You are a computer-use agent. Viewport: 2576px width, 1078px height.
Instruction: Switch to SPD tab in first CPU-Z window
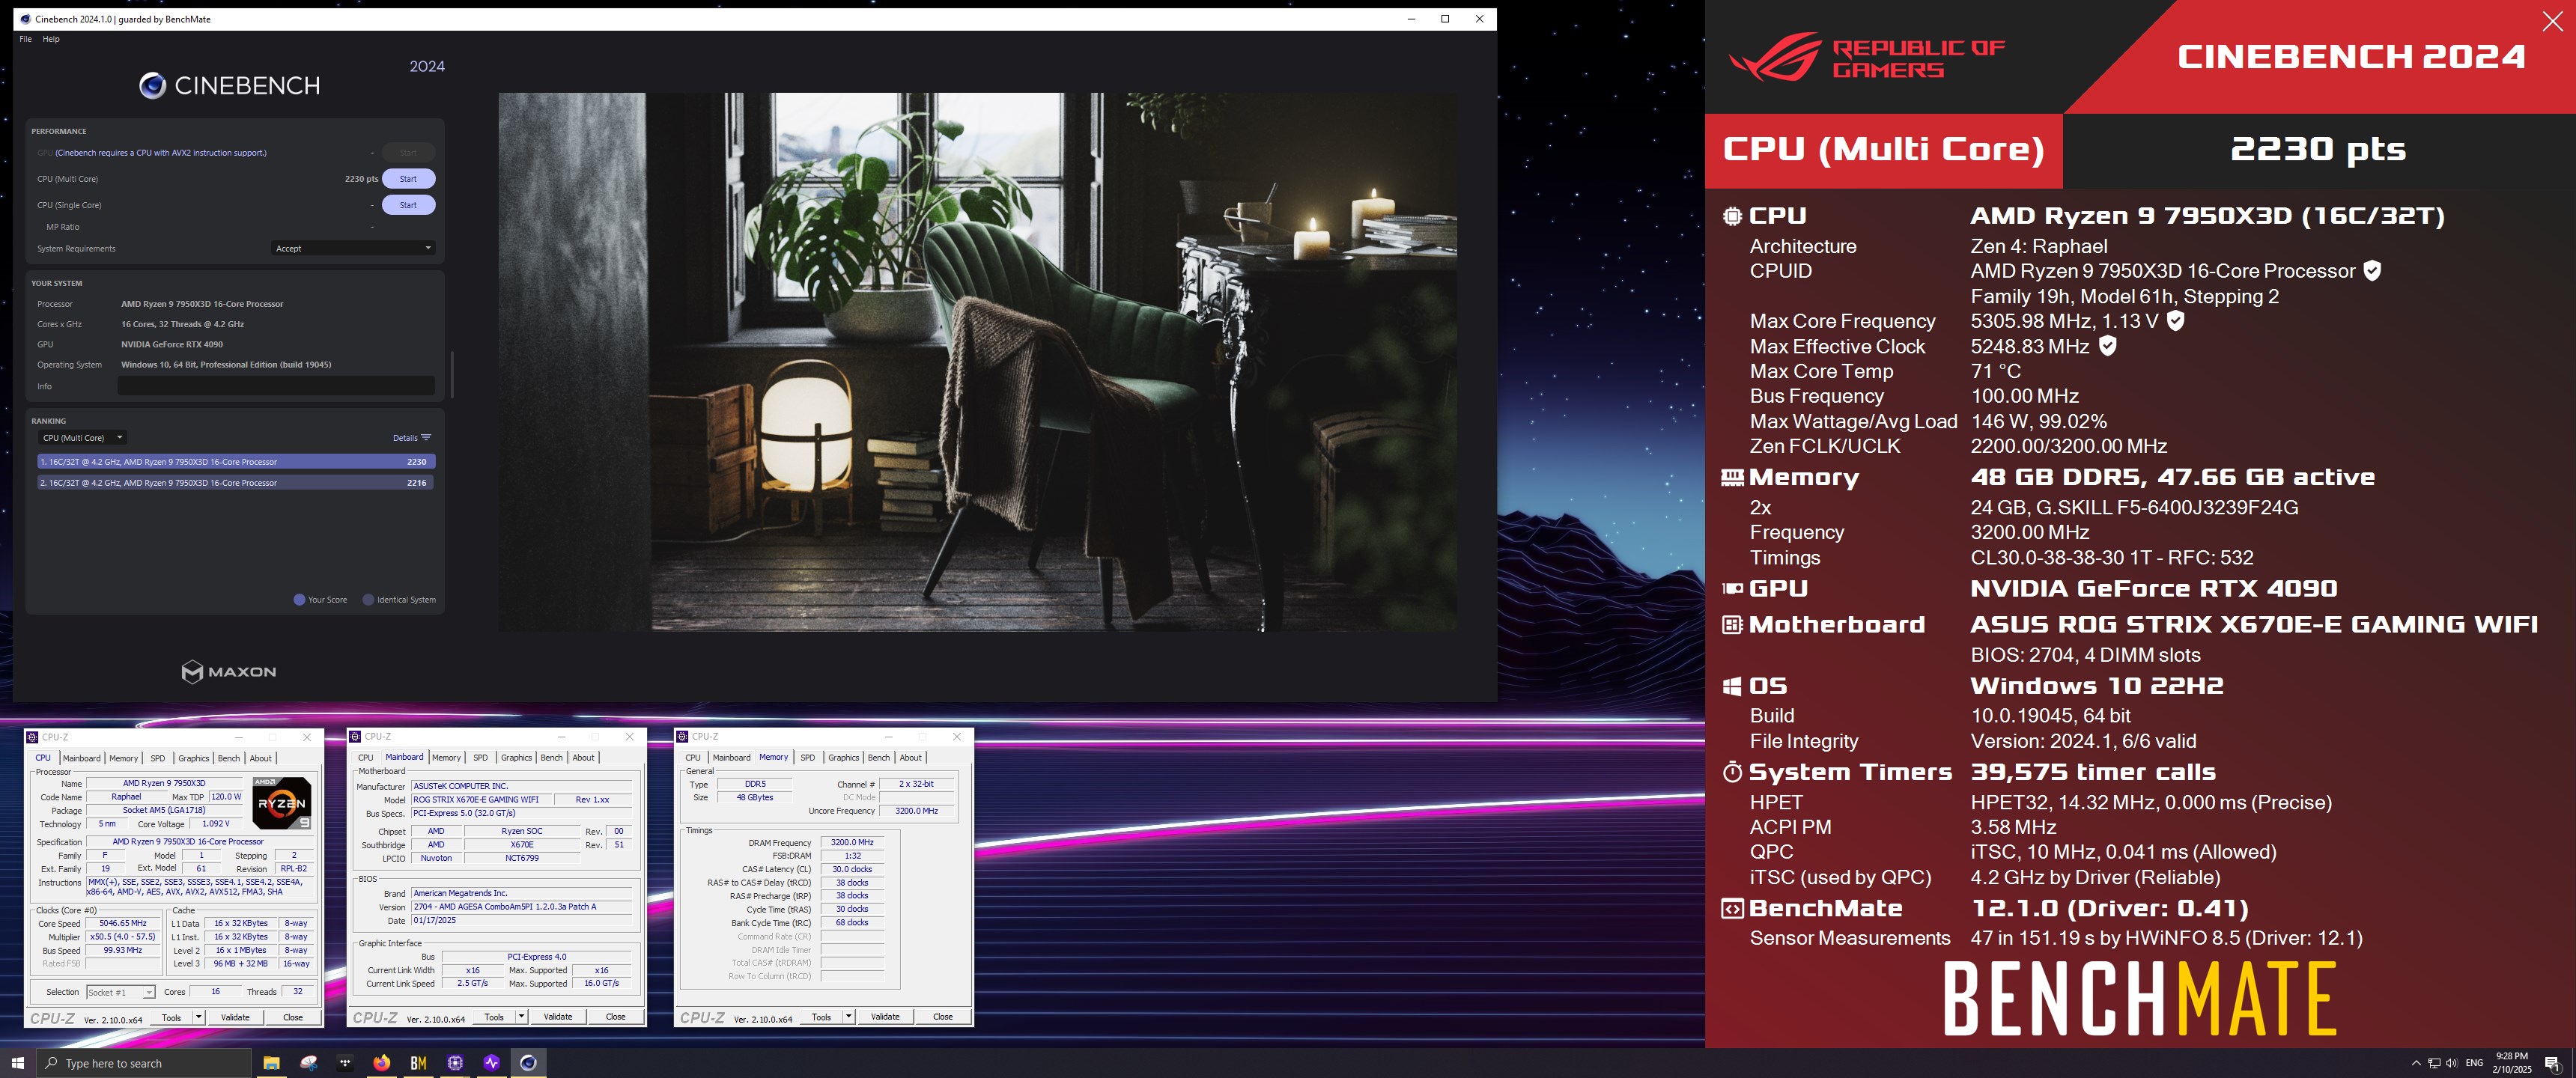158,758
